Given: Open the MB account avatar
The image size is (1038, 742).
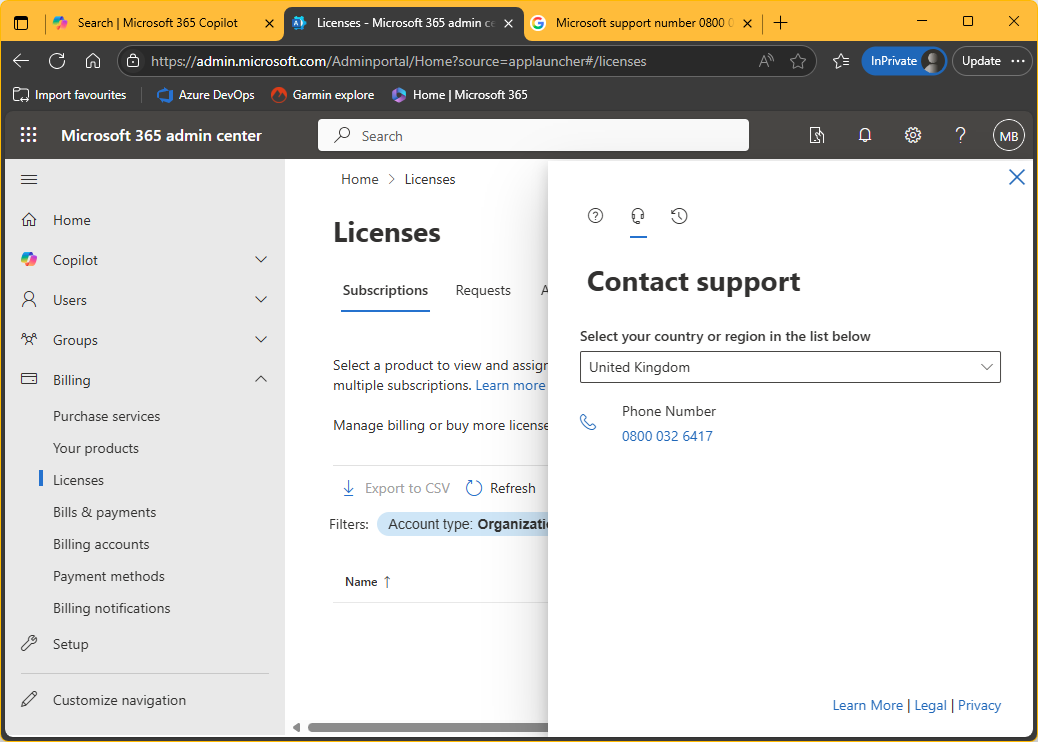Looking at the screenshot, I should (1008, 134).
